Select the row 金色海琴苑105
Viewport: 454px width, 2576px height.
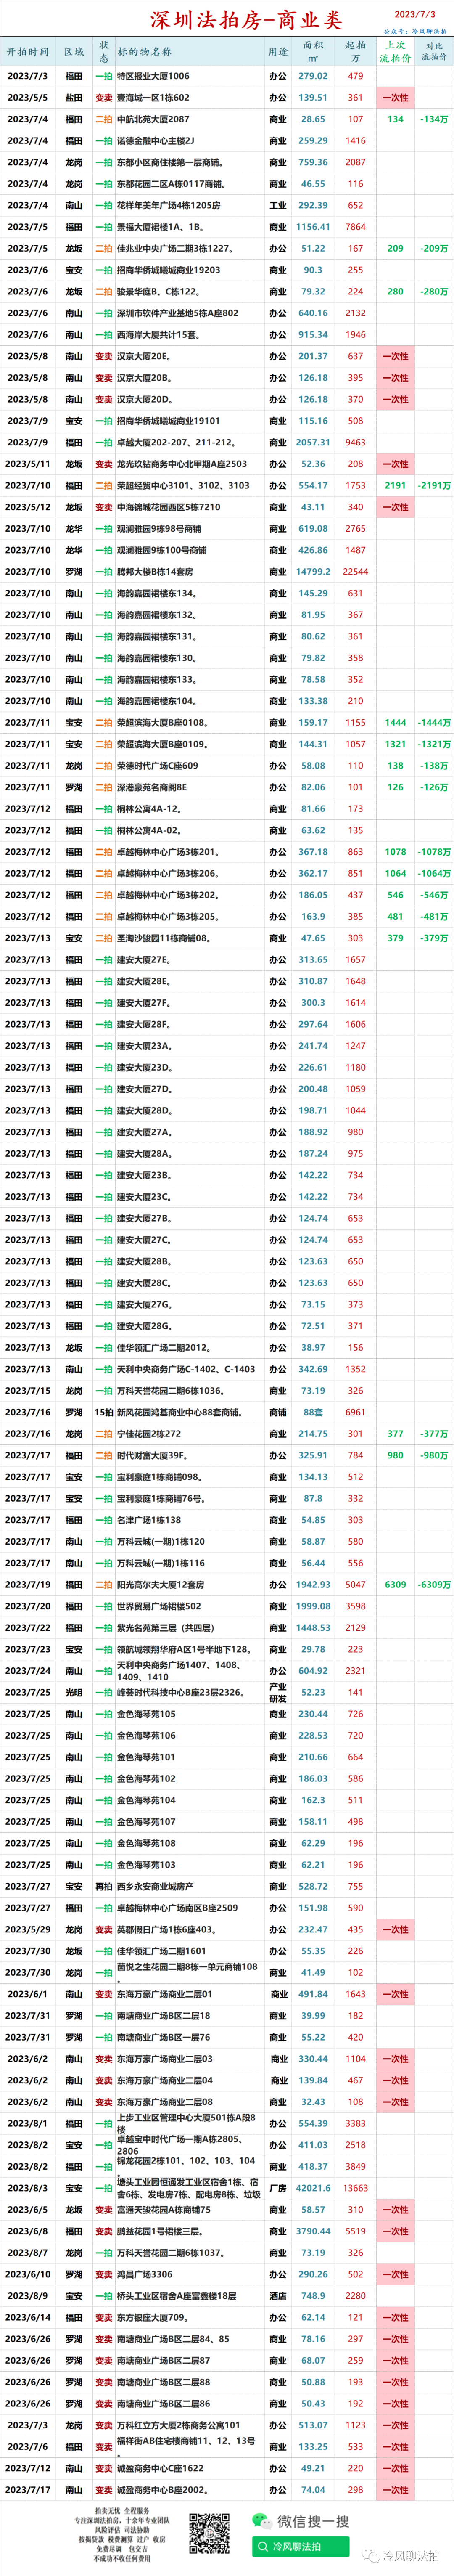tap(227, 1714)
